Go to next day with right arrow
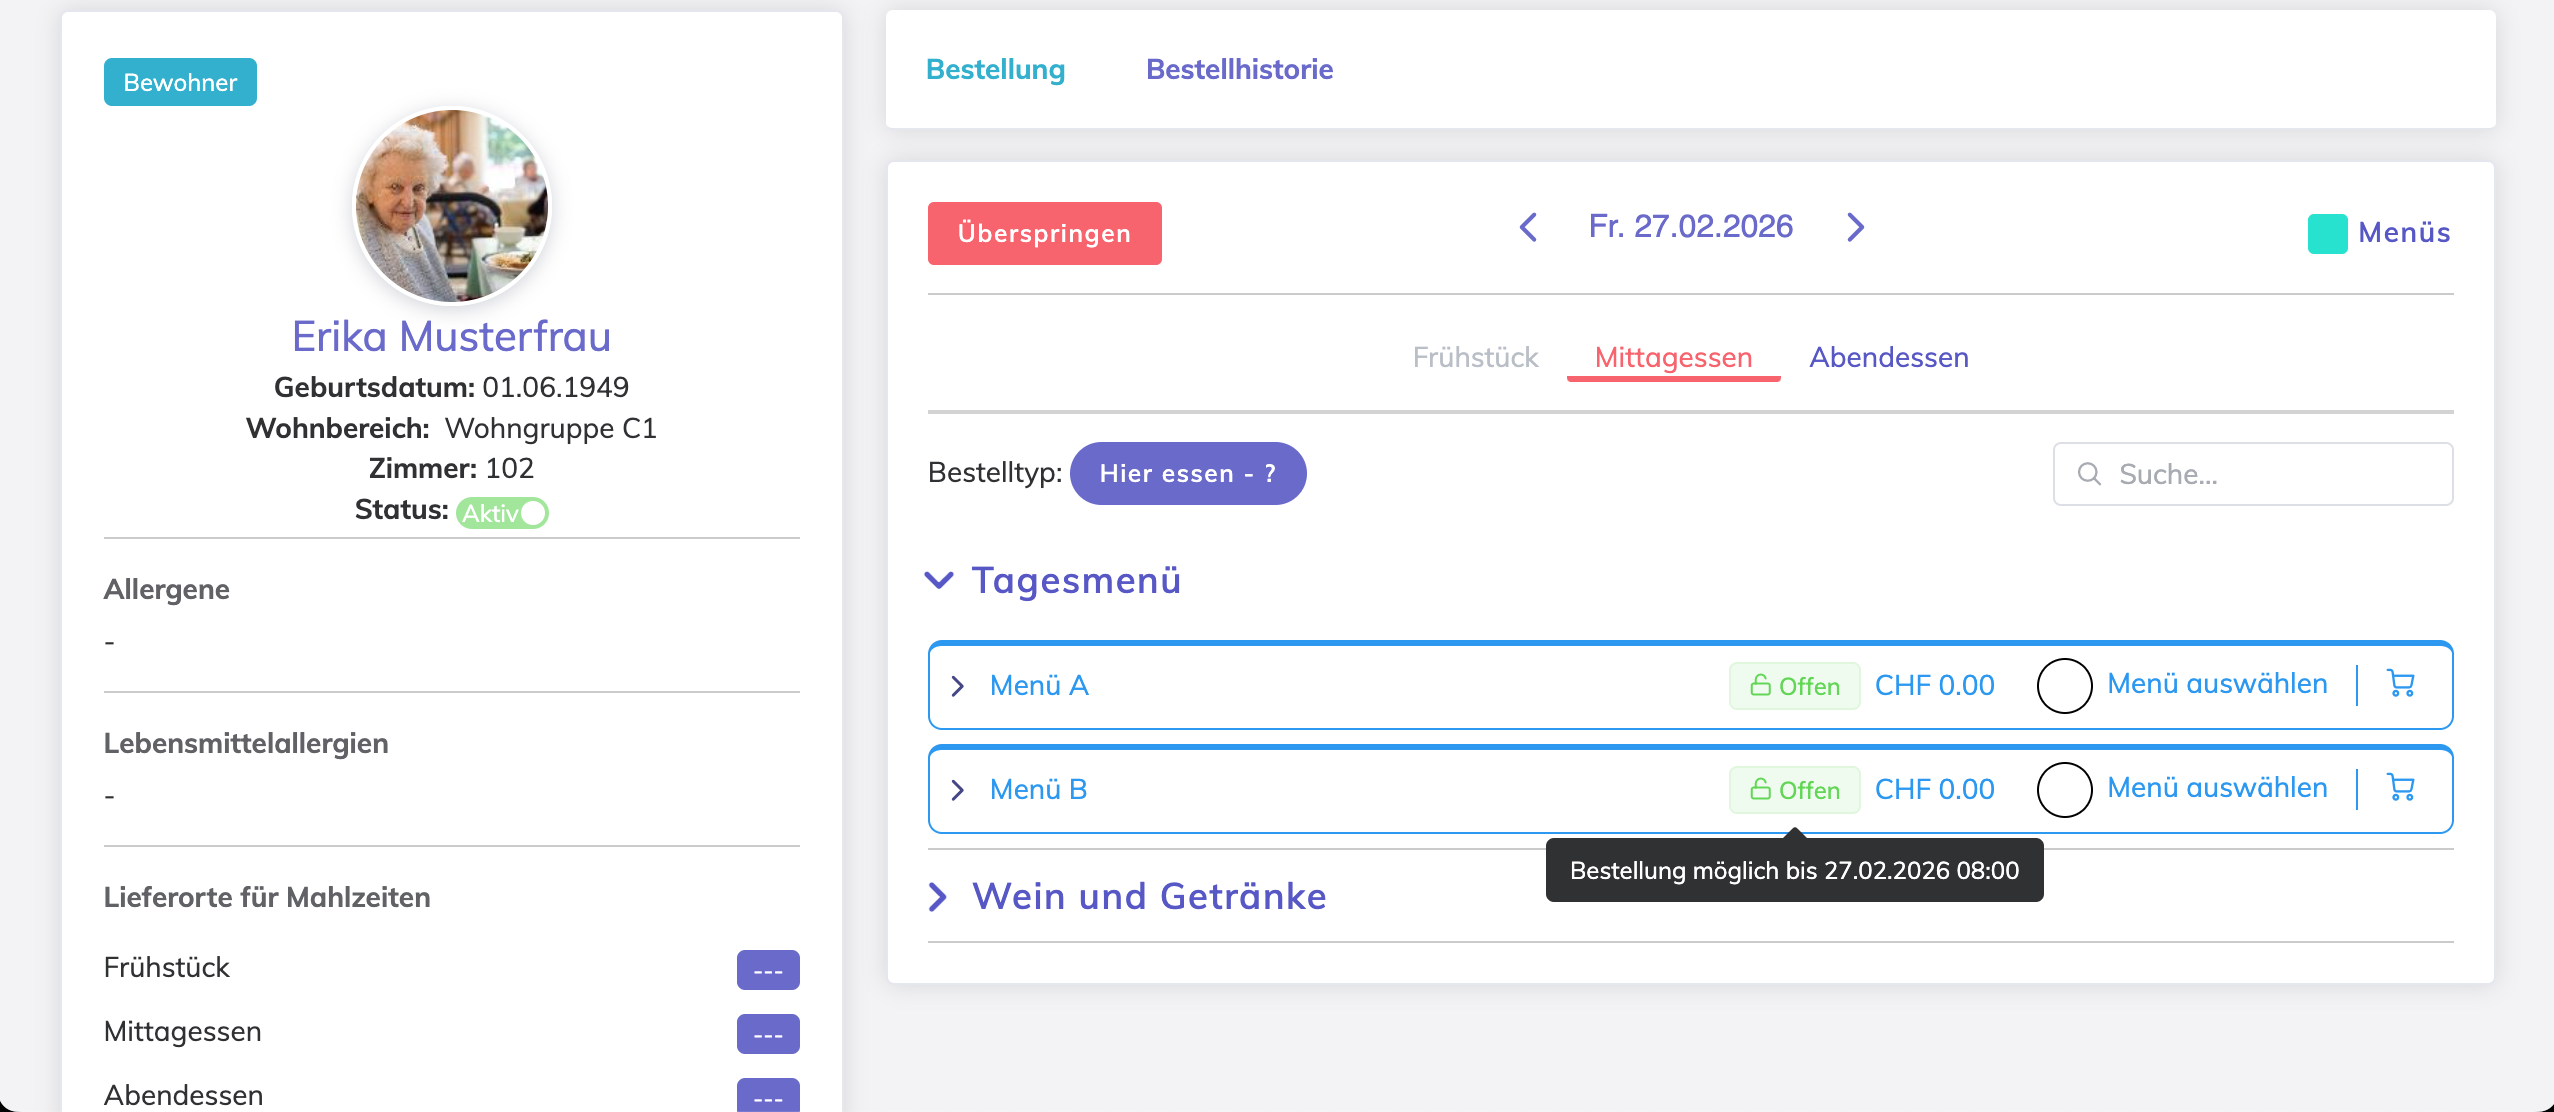Screen dimensions: 2554x1112 tap(1855, 227)
